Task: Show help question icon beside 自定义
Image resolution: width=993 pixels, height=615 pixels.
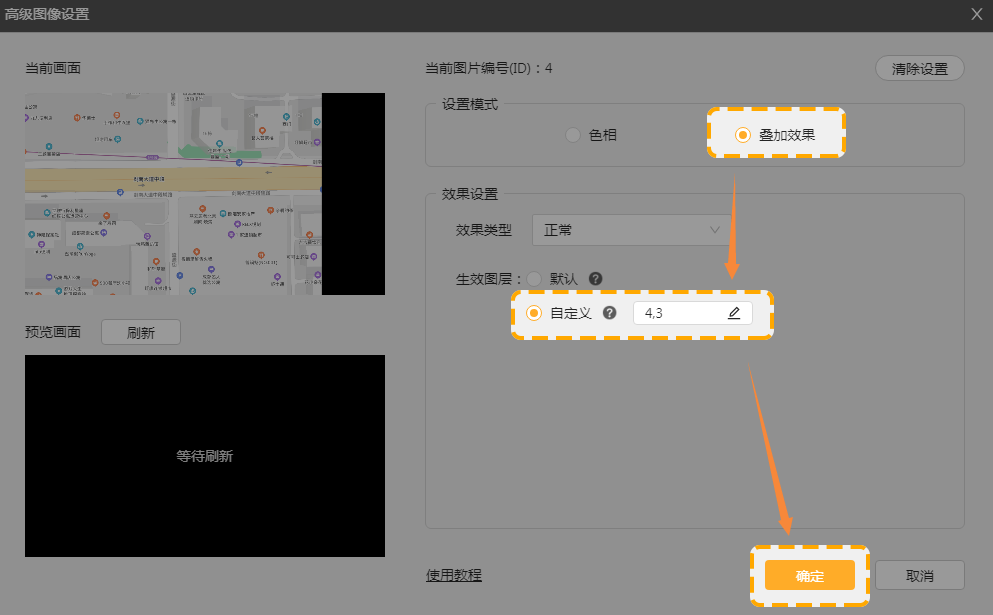Action: point(610,313)
